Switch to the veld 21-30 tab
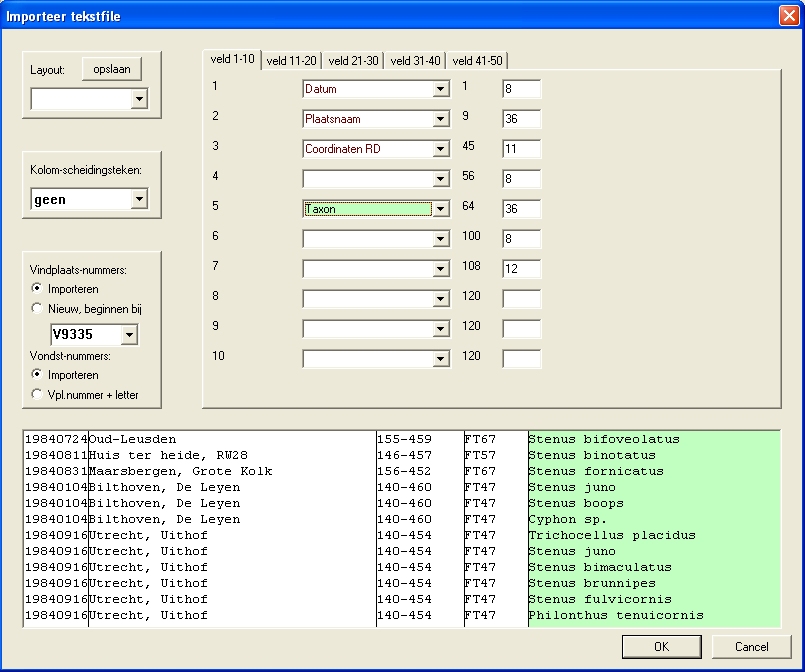Viewport: 805px width, 672px height. 354,61
